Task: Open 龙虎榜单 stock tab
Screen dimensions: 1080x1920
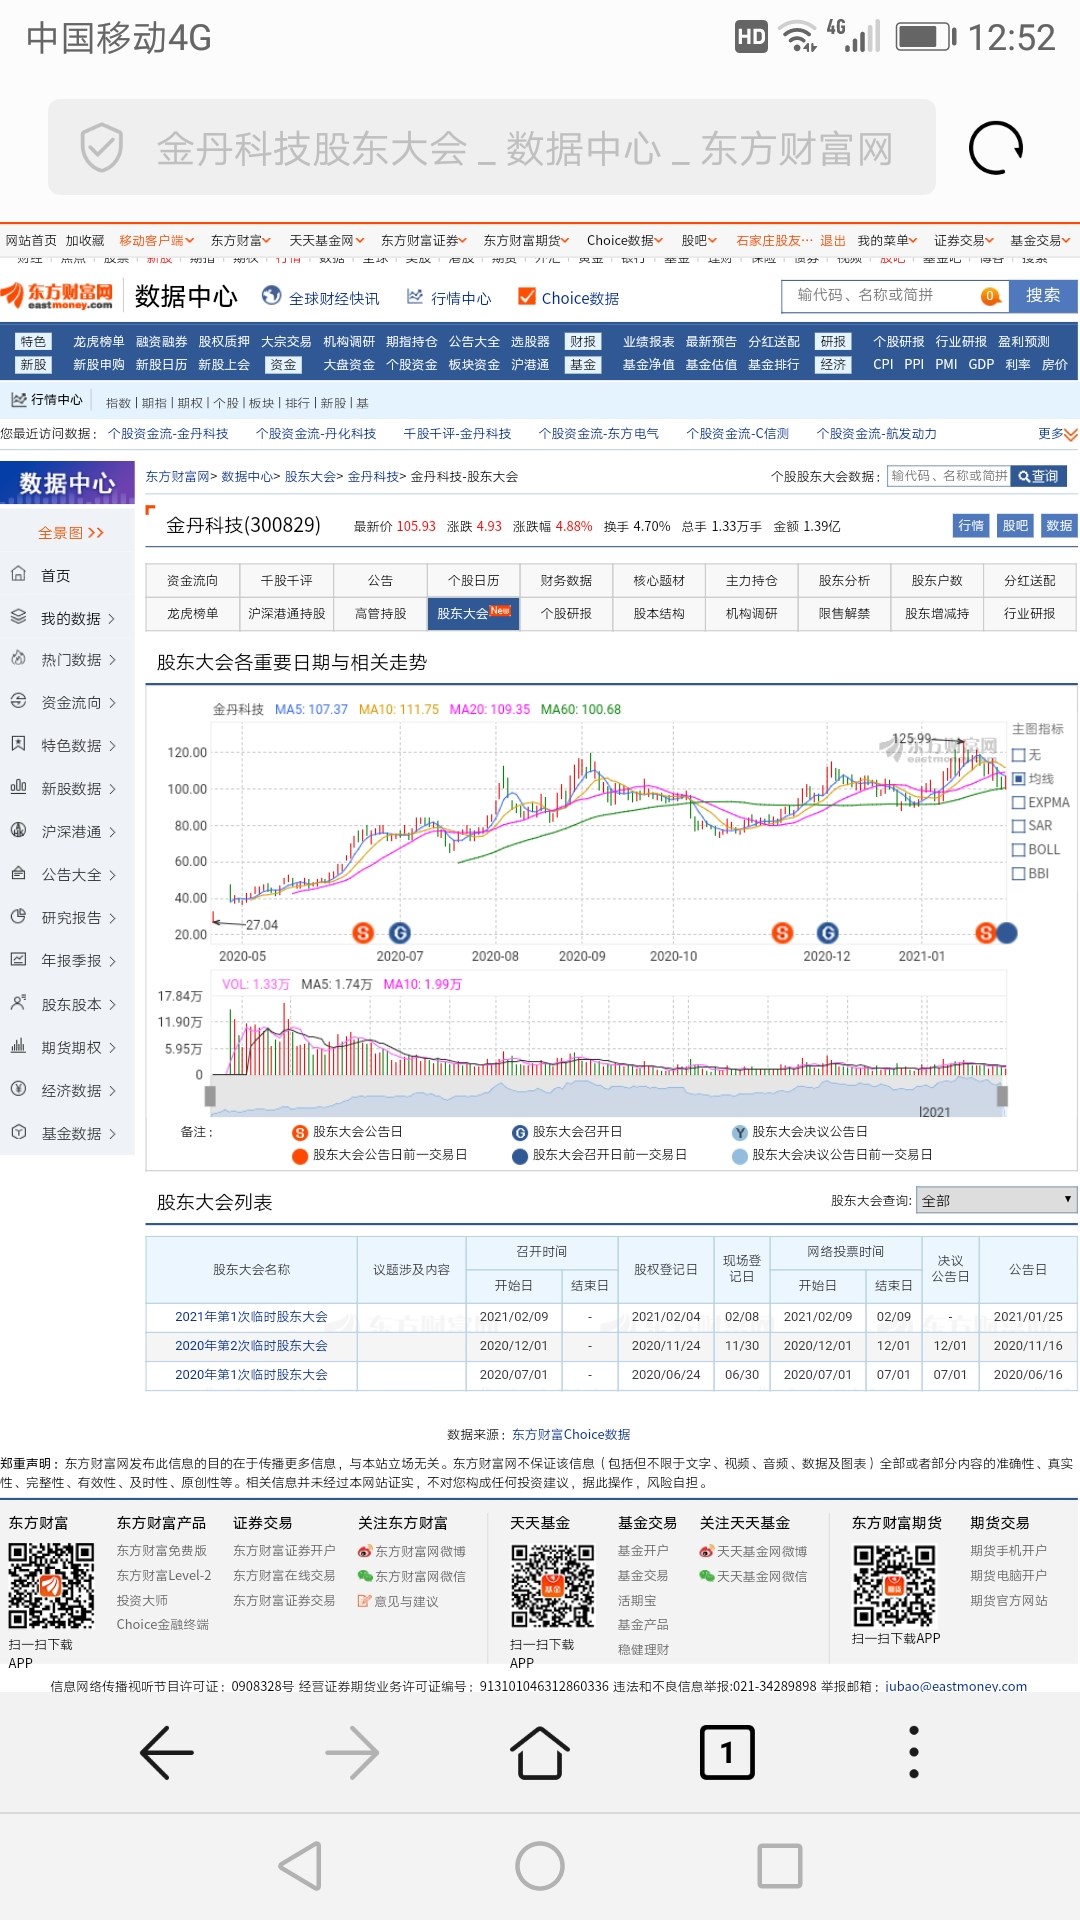Action: click(192, 613)
